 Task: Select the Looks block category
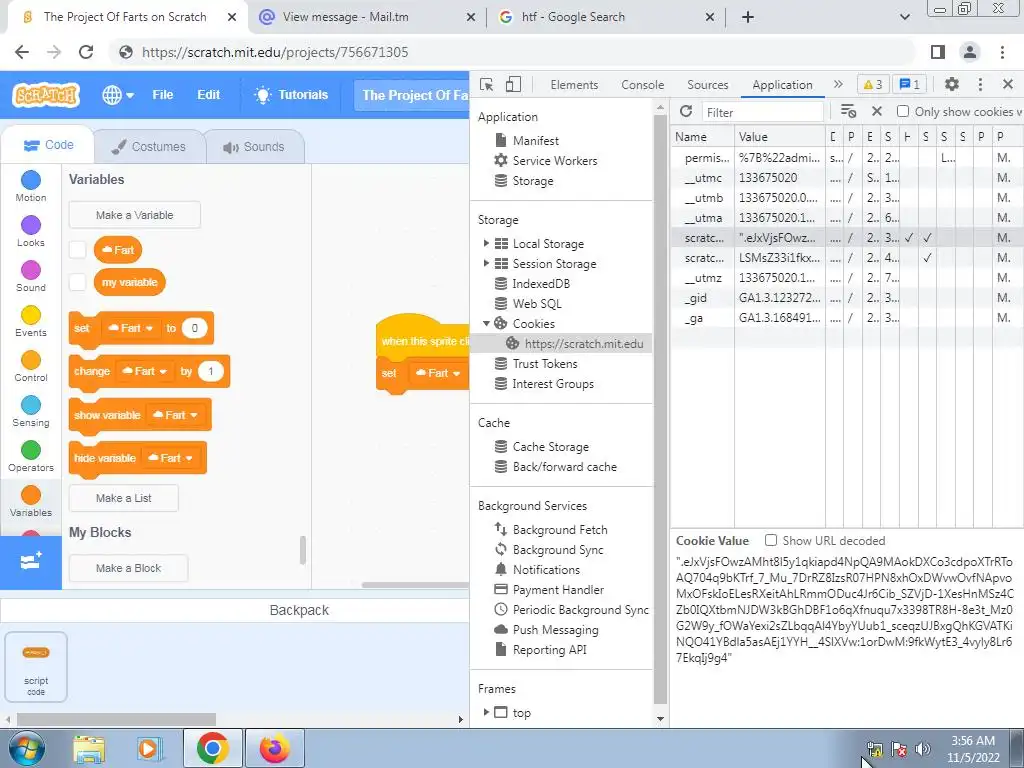31,231
